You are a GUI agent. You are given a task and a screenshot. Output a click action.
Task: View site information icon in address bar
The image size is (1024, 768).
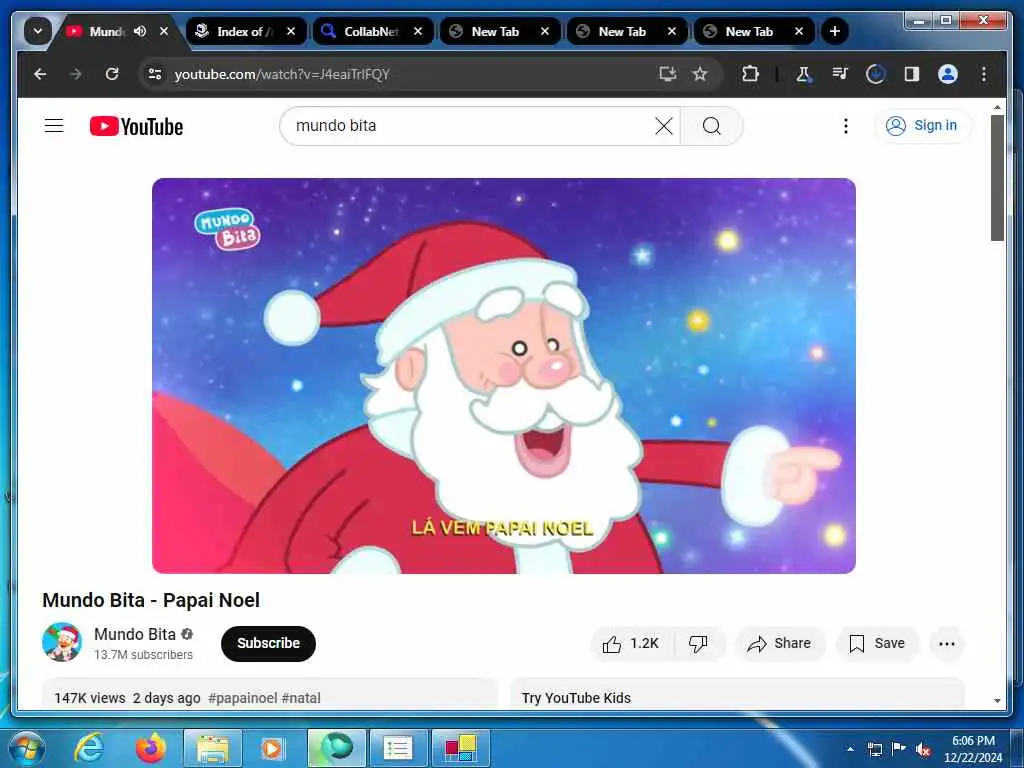point(155,74)
